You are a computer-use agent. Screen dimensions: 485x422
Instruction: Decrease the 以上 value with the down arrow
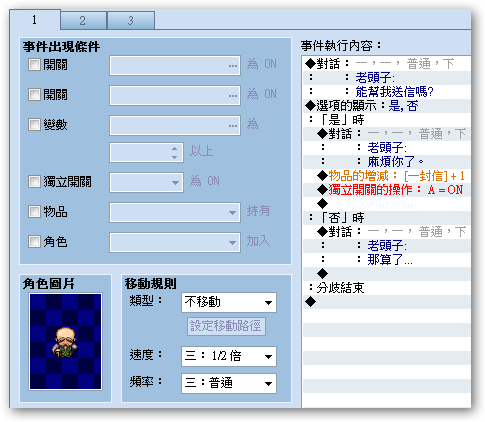tap(175, 157)
